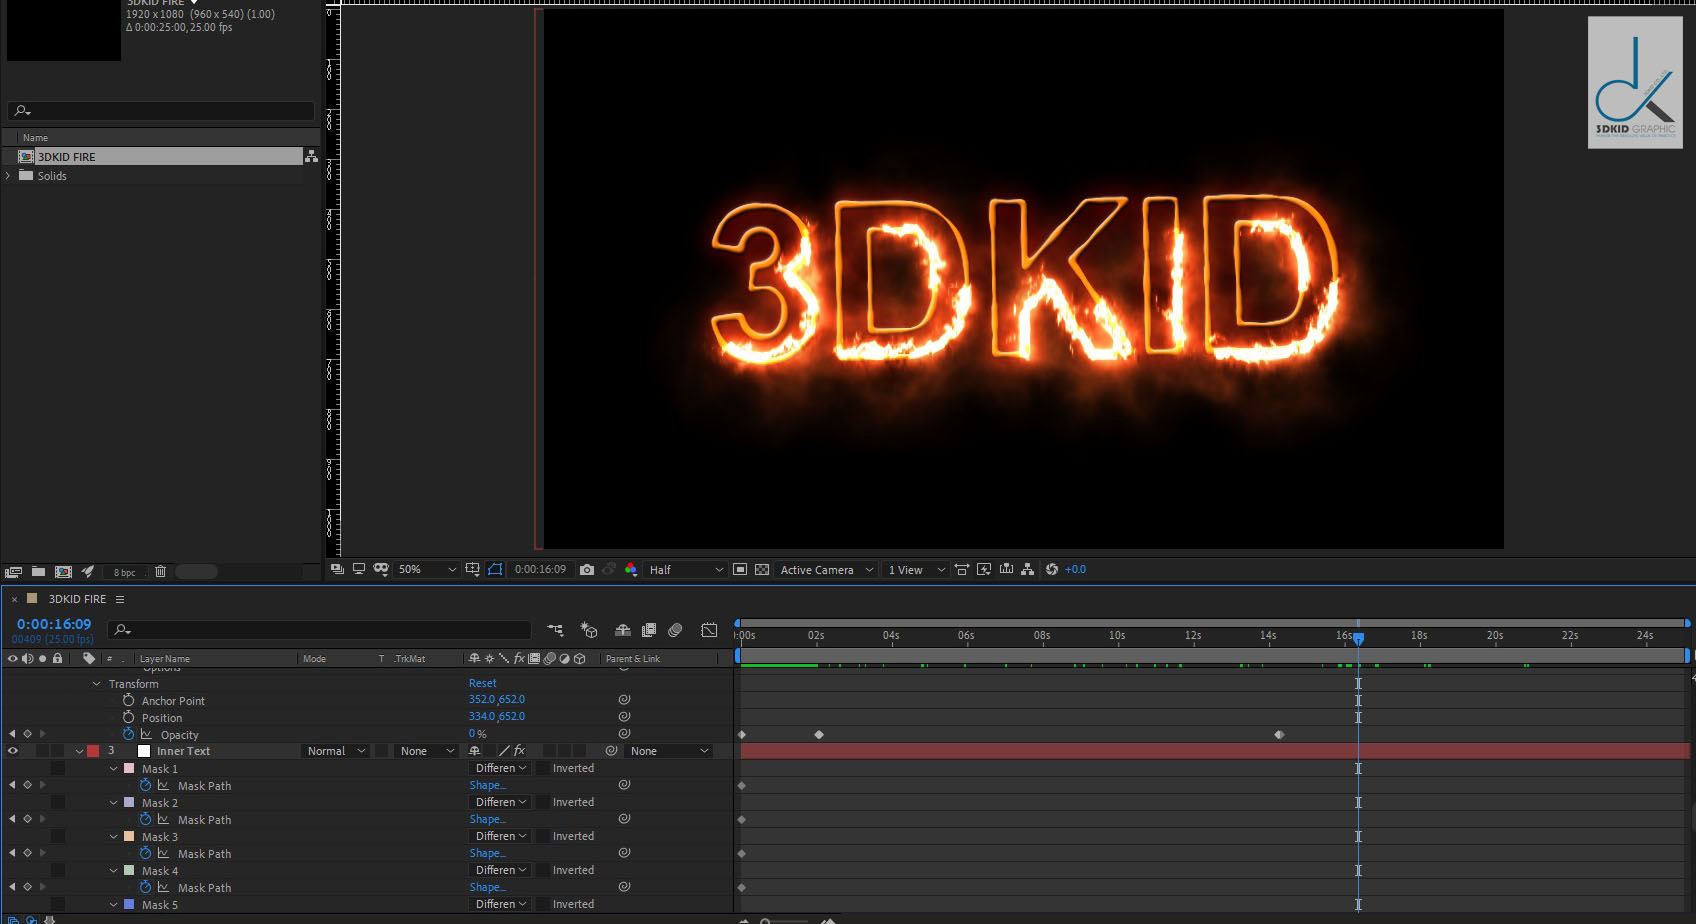The height and width of the screenshot is (924, 1696).
Task: Open the Mask 2 Shape link
Action: pos(487,820)
